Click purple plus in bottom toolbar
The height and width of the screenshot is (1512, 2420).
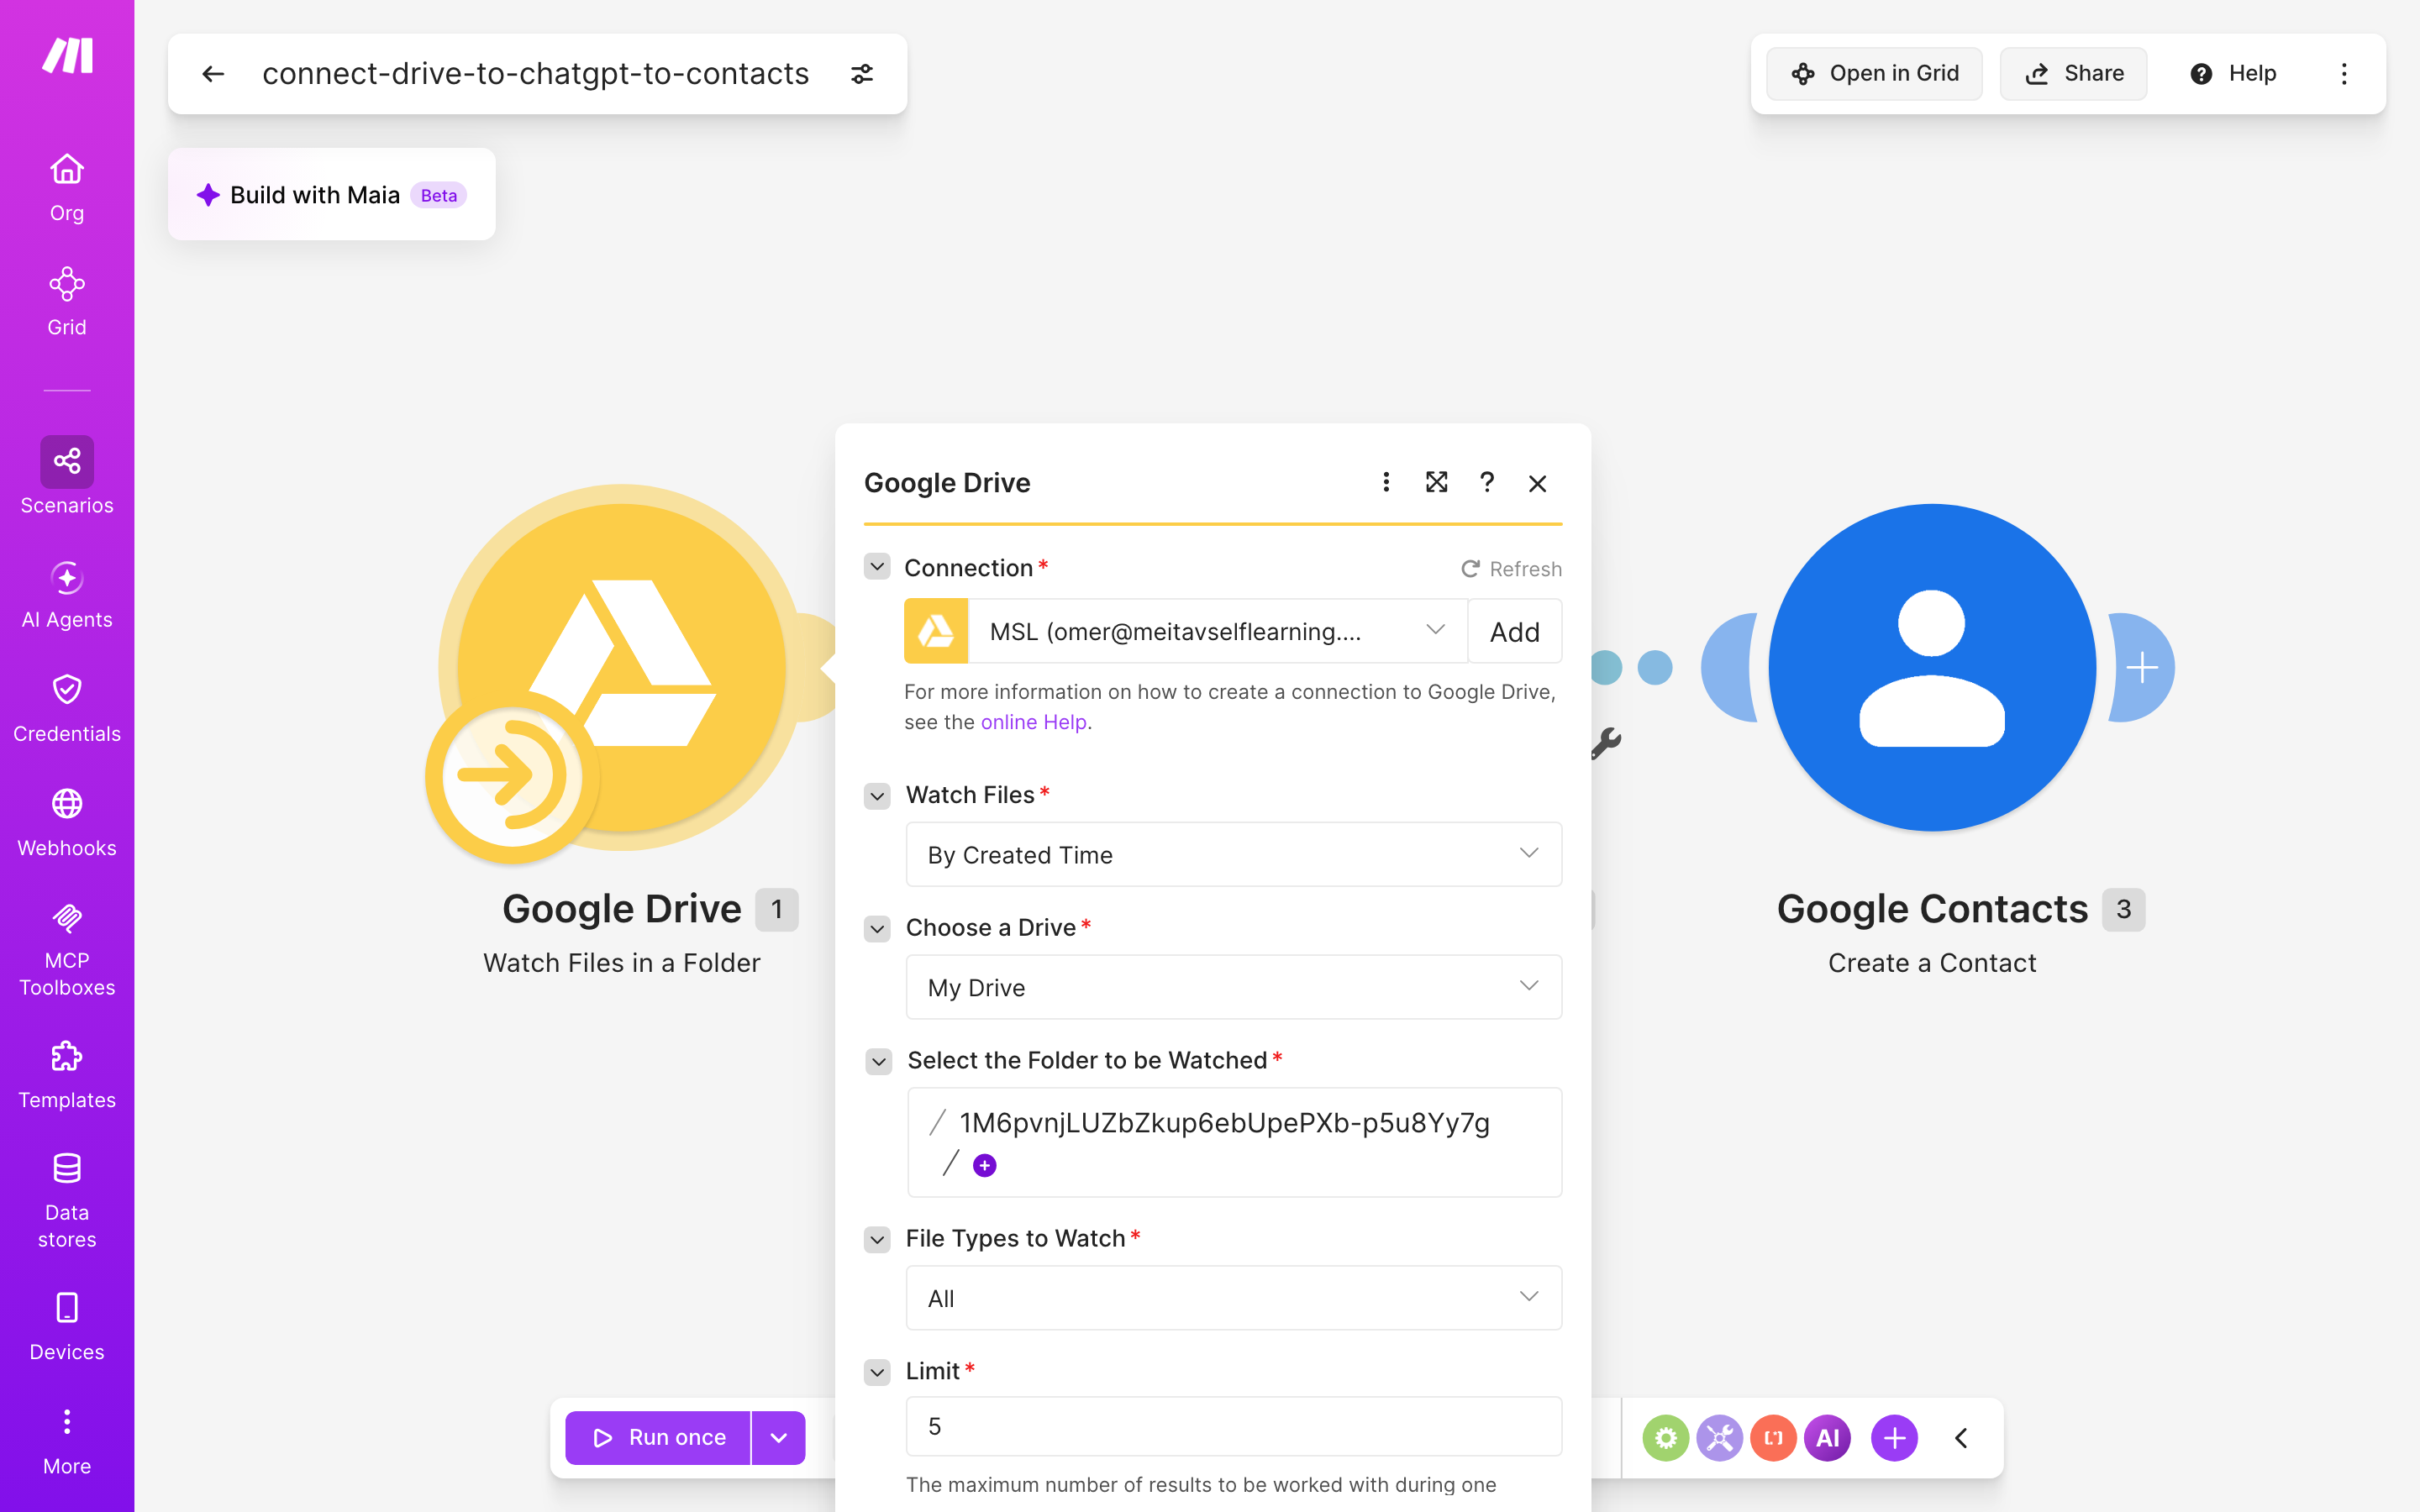1895,1438
